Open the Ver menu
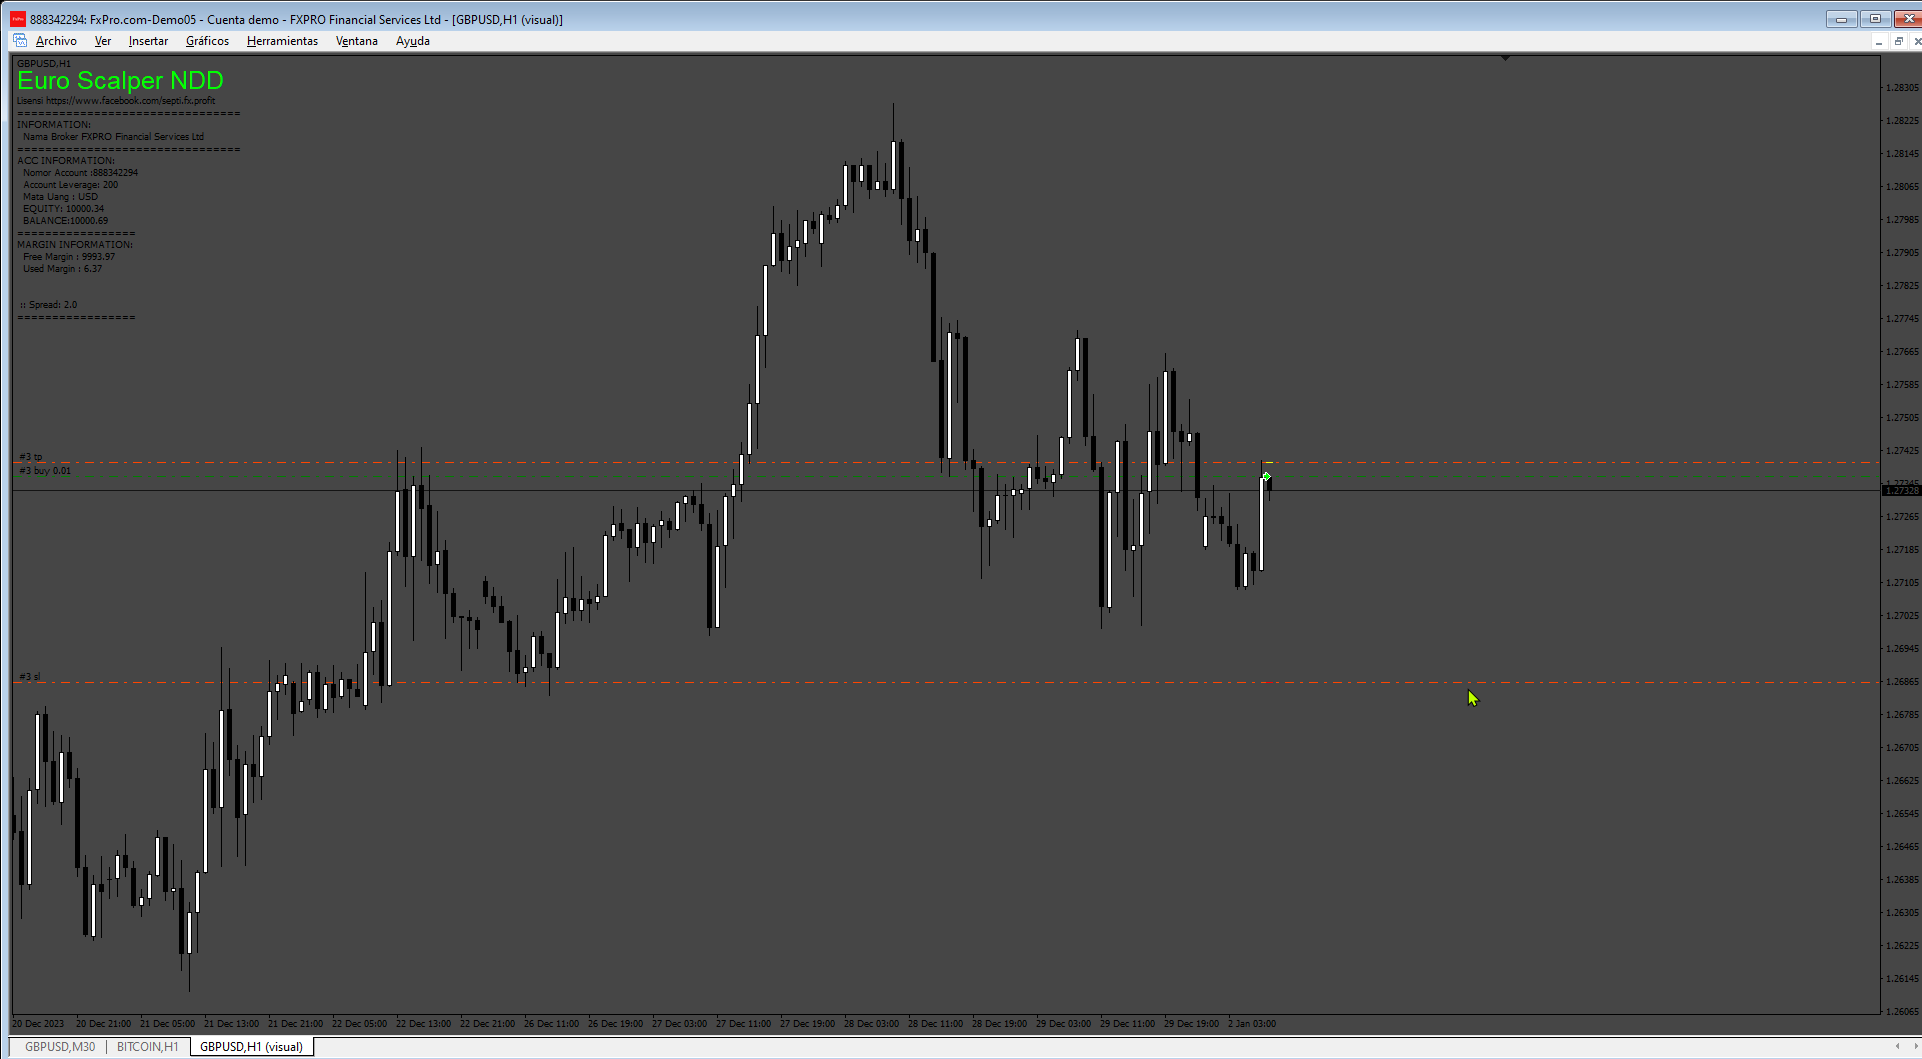The image size is (1922, 1059). click(x=103, y=41)
